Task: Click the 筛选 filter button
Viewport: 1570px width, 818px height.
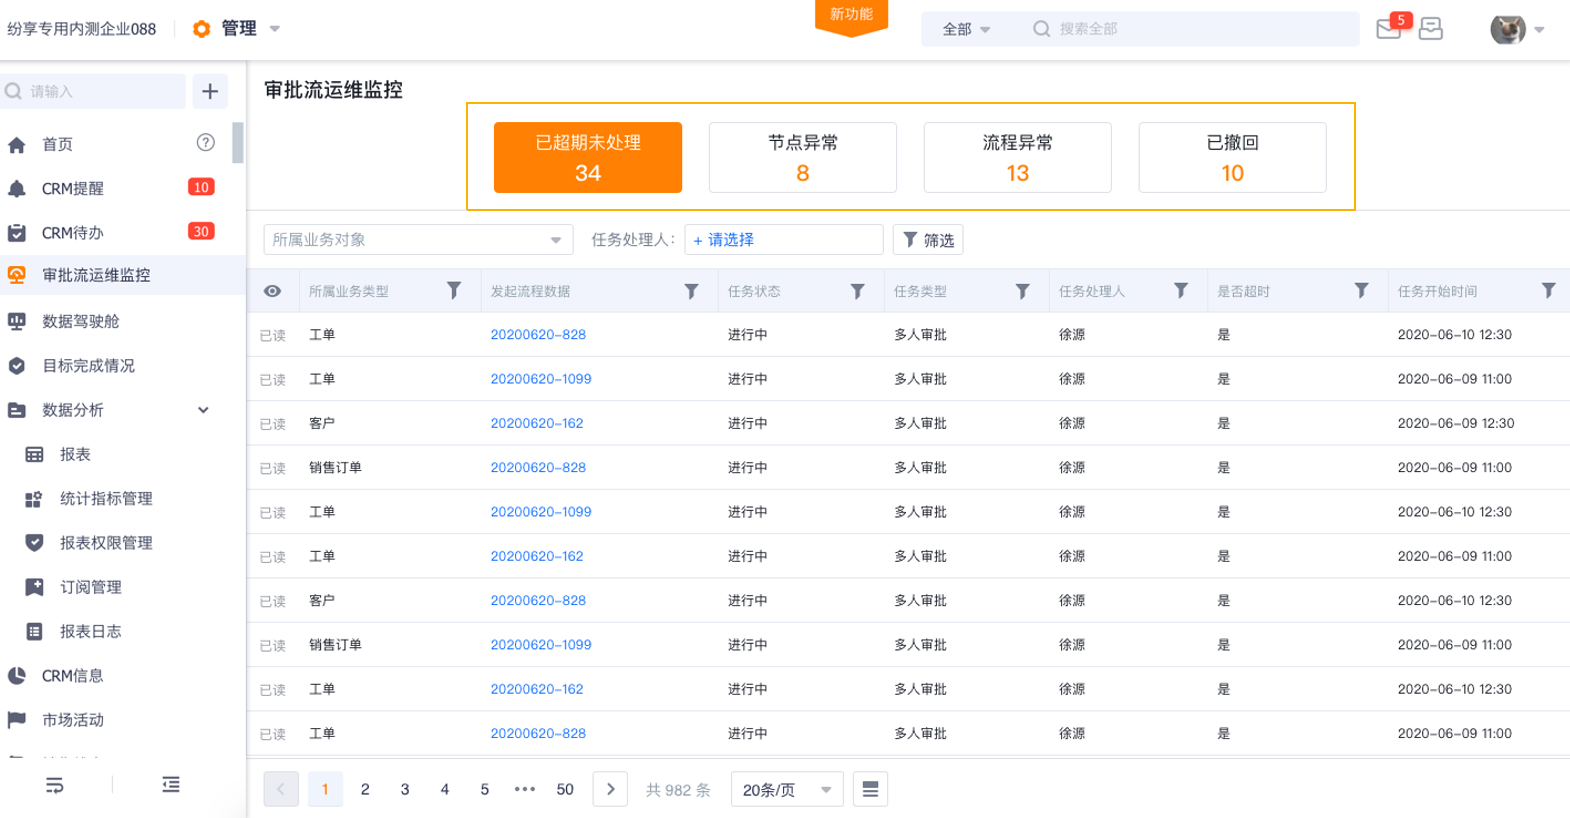Action: [928, 240]
